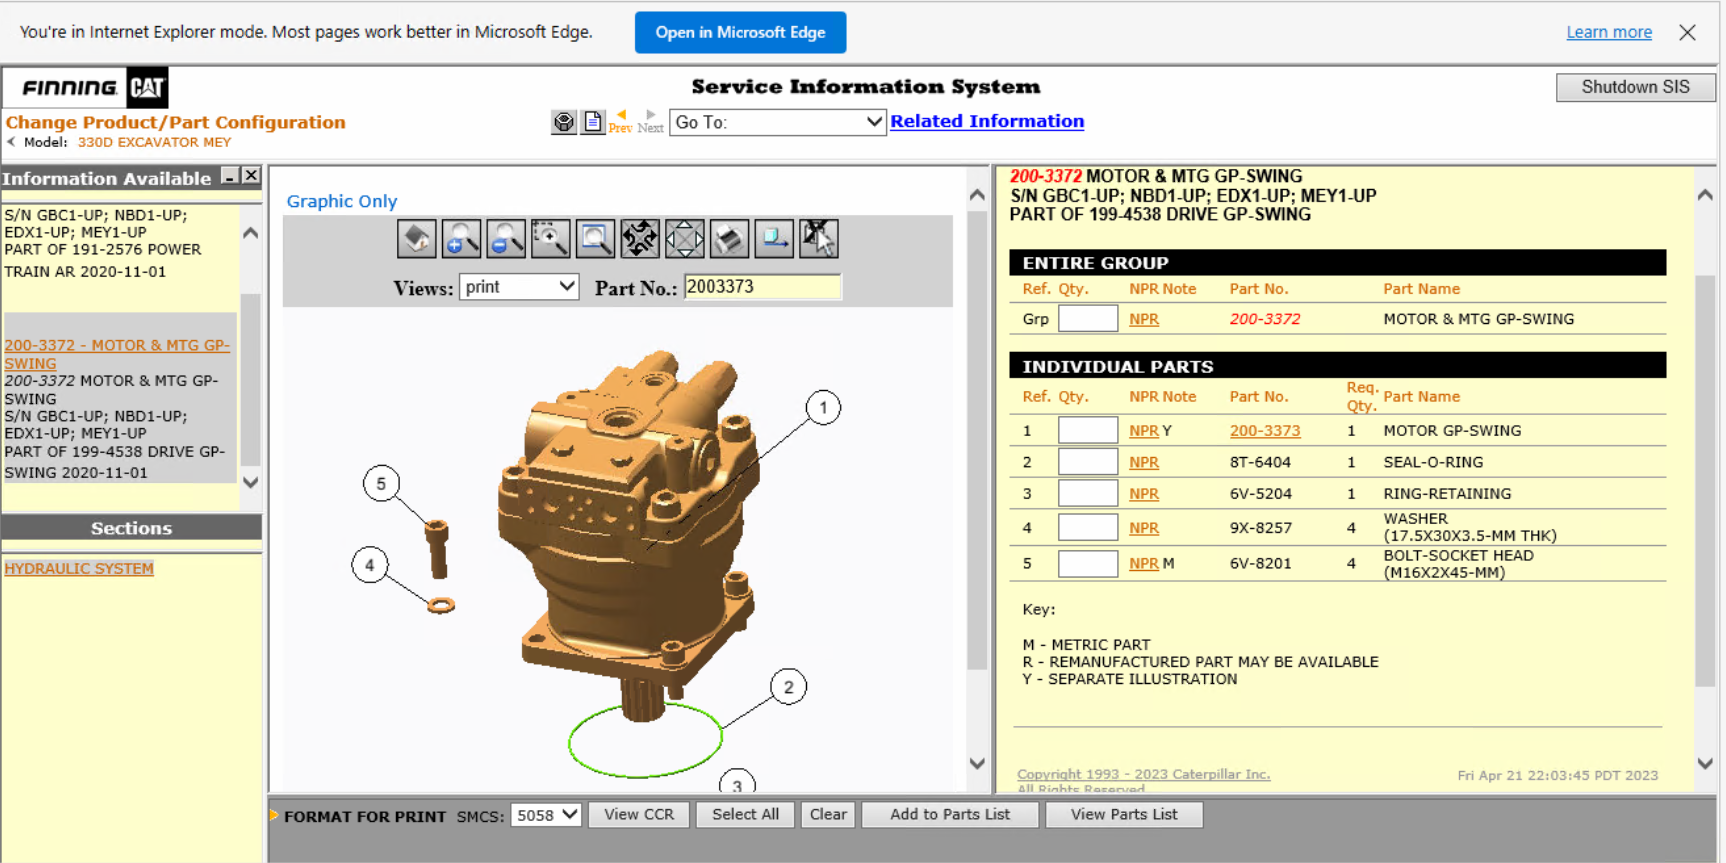Zoom in on the graphic
Image resolution: width=1726 pixels, height=863 pixels.
pyautogui.click(x=461, y=239)
